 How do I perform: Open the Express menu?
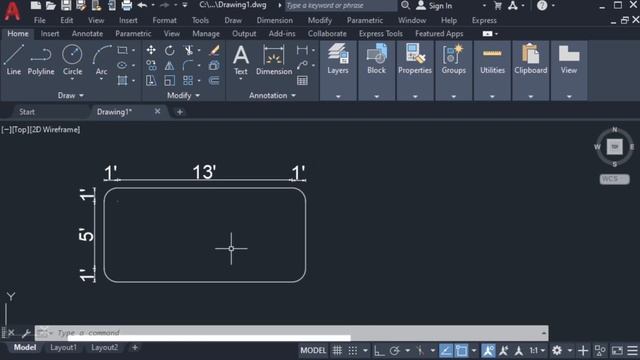point(484,20)
